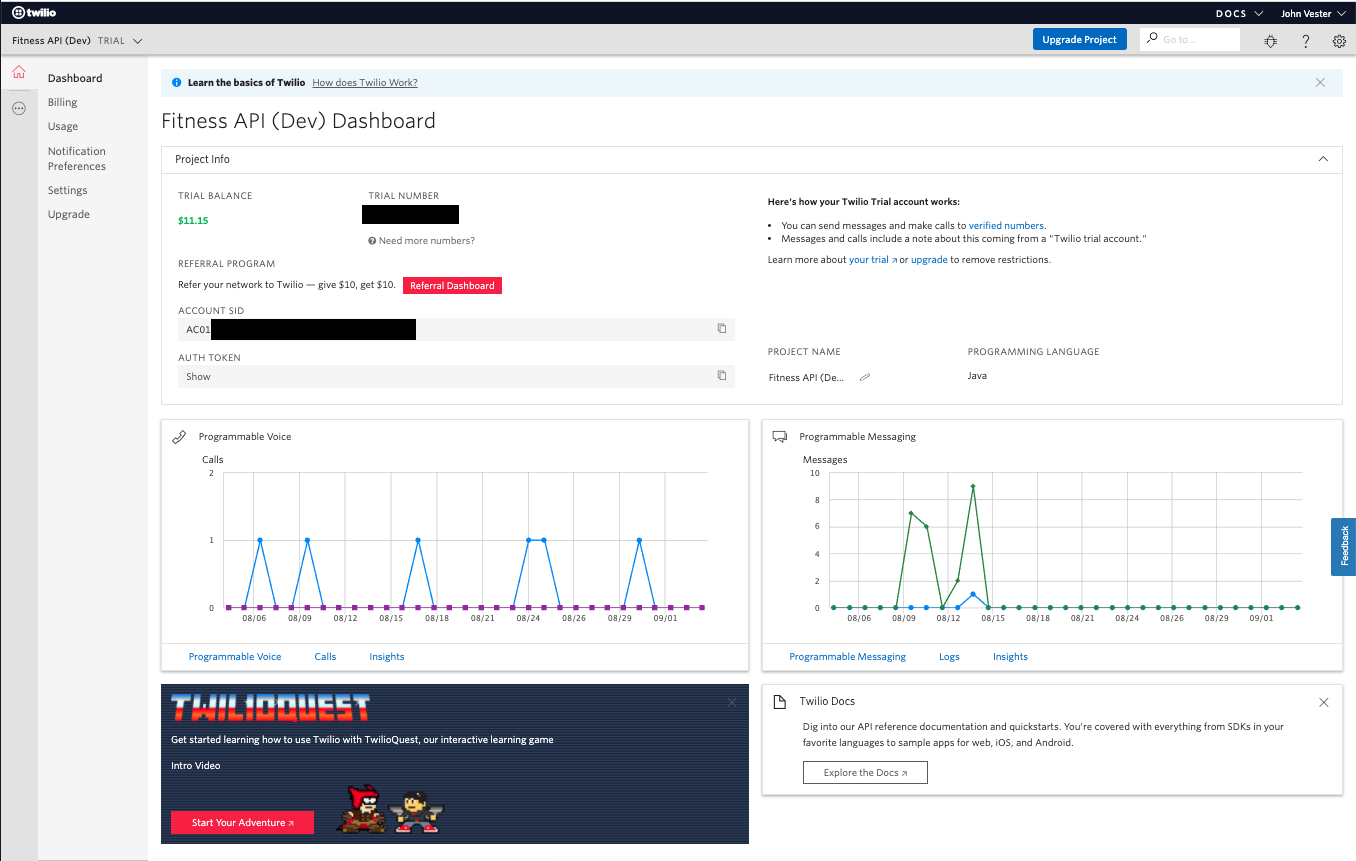This screenshot has width=1356, height=861.
Task: Edit the project name pencil icon
Action: click(x=865, y=377)
